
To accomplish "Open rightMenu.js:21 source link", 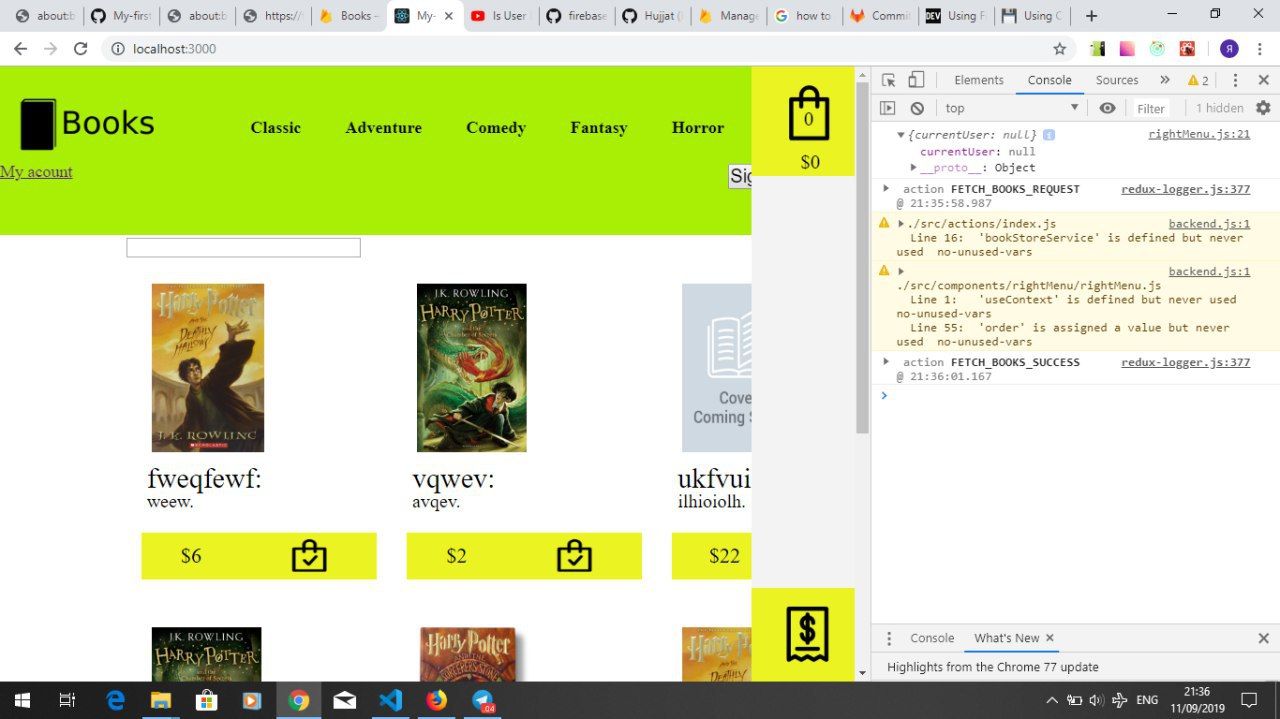I will pyautogui.click(x=1199, y=134).
